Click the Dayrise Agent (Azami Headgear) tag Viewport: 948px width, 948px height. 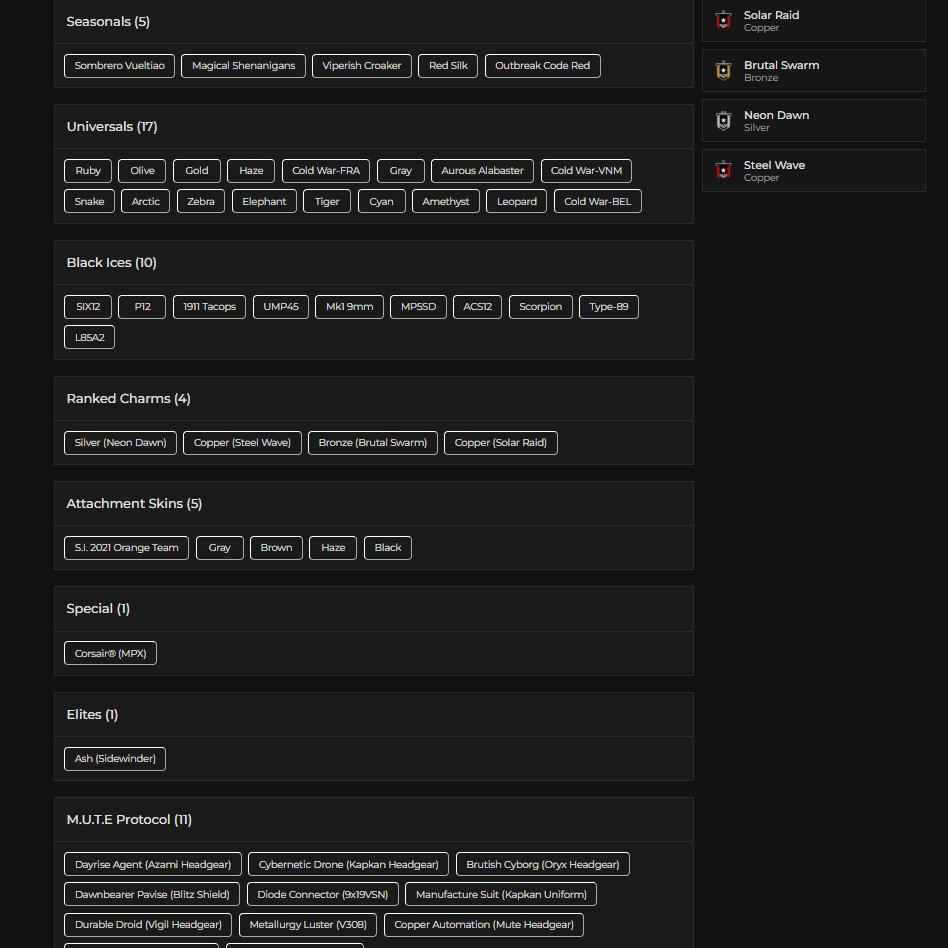tap(152, 865)
